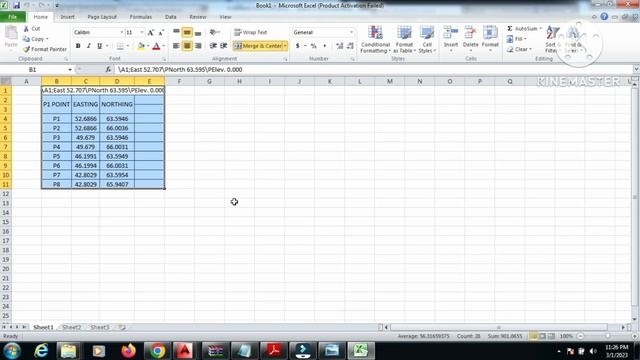This screenshot has height=360, width=640.
Task: Increase font size
Action: click(x=151, y=32)
